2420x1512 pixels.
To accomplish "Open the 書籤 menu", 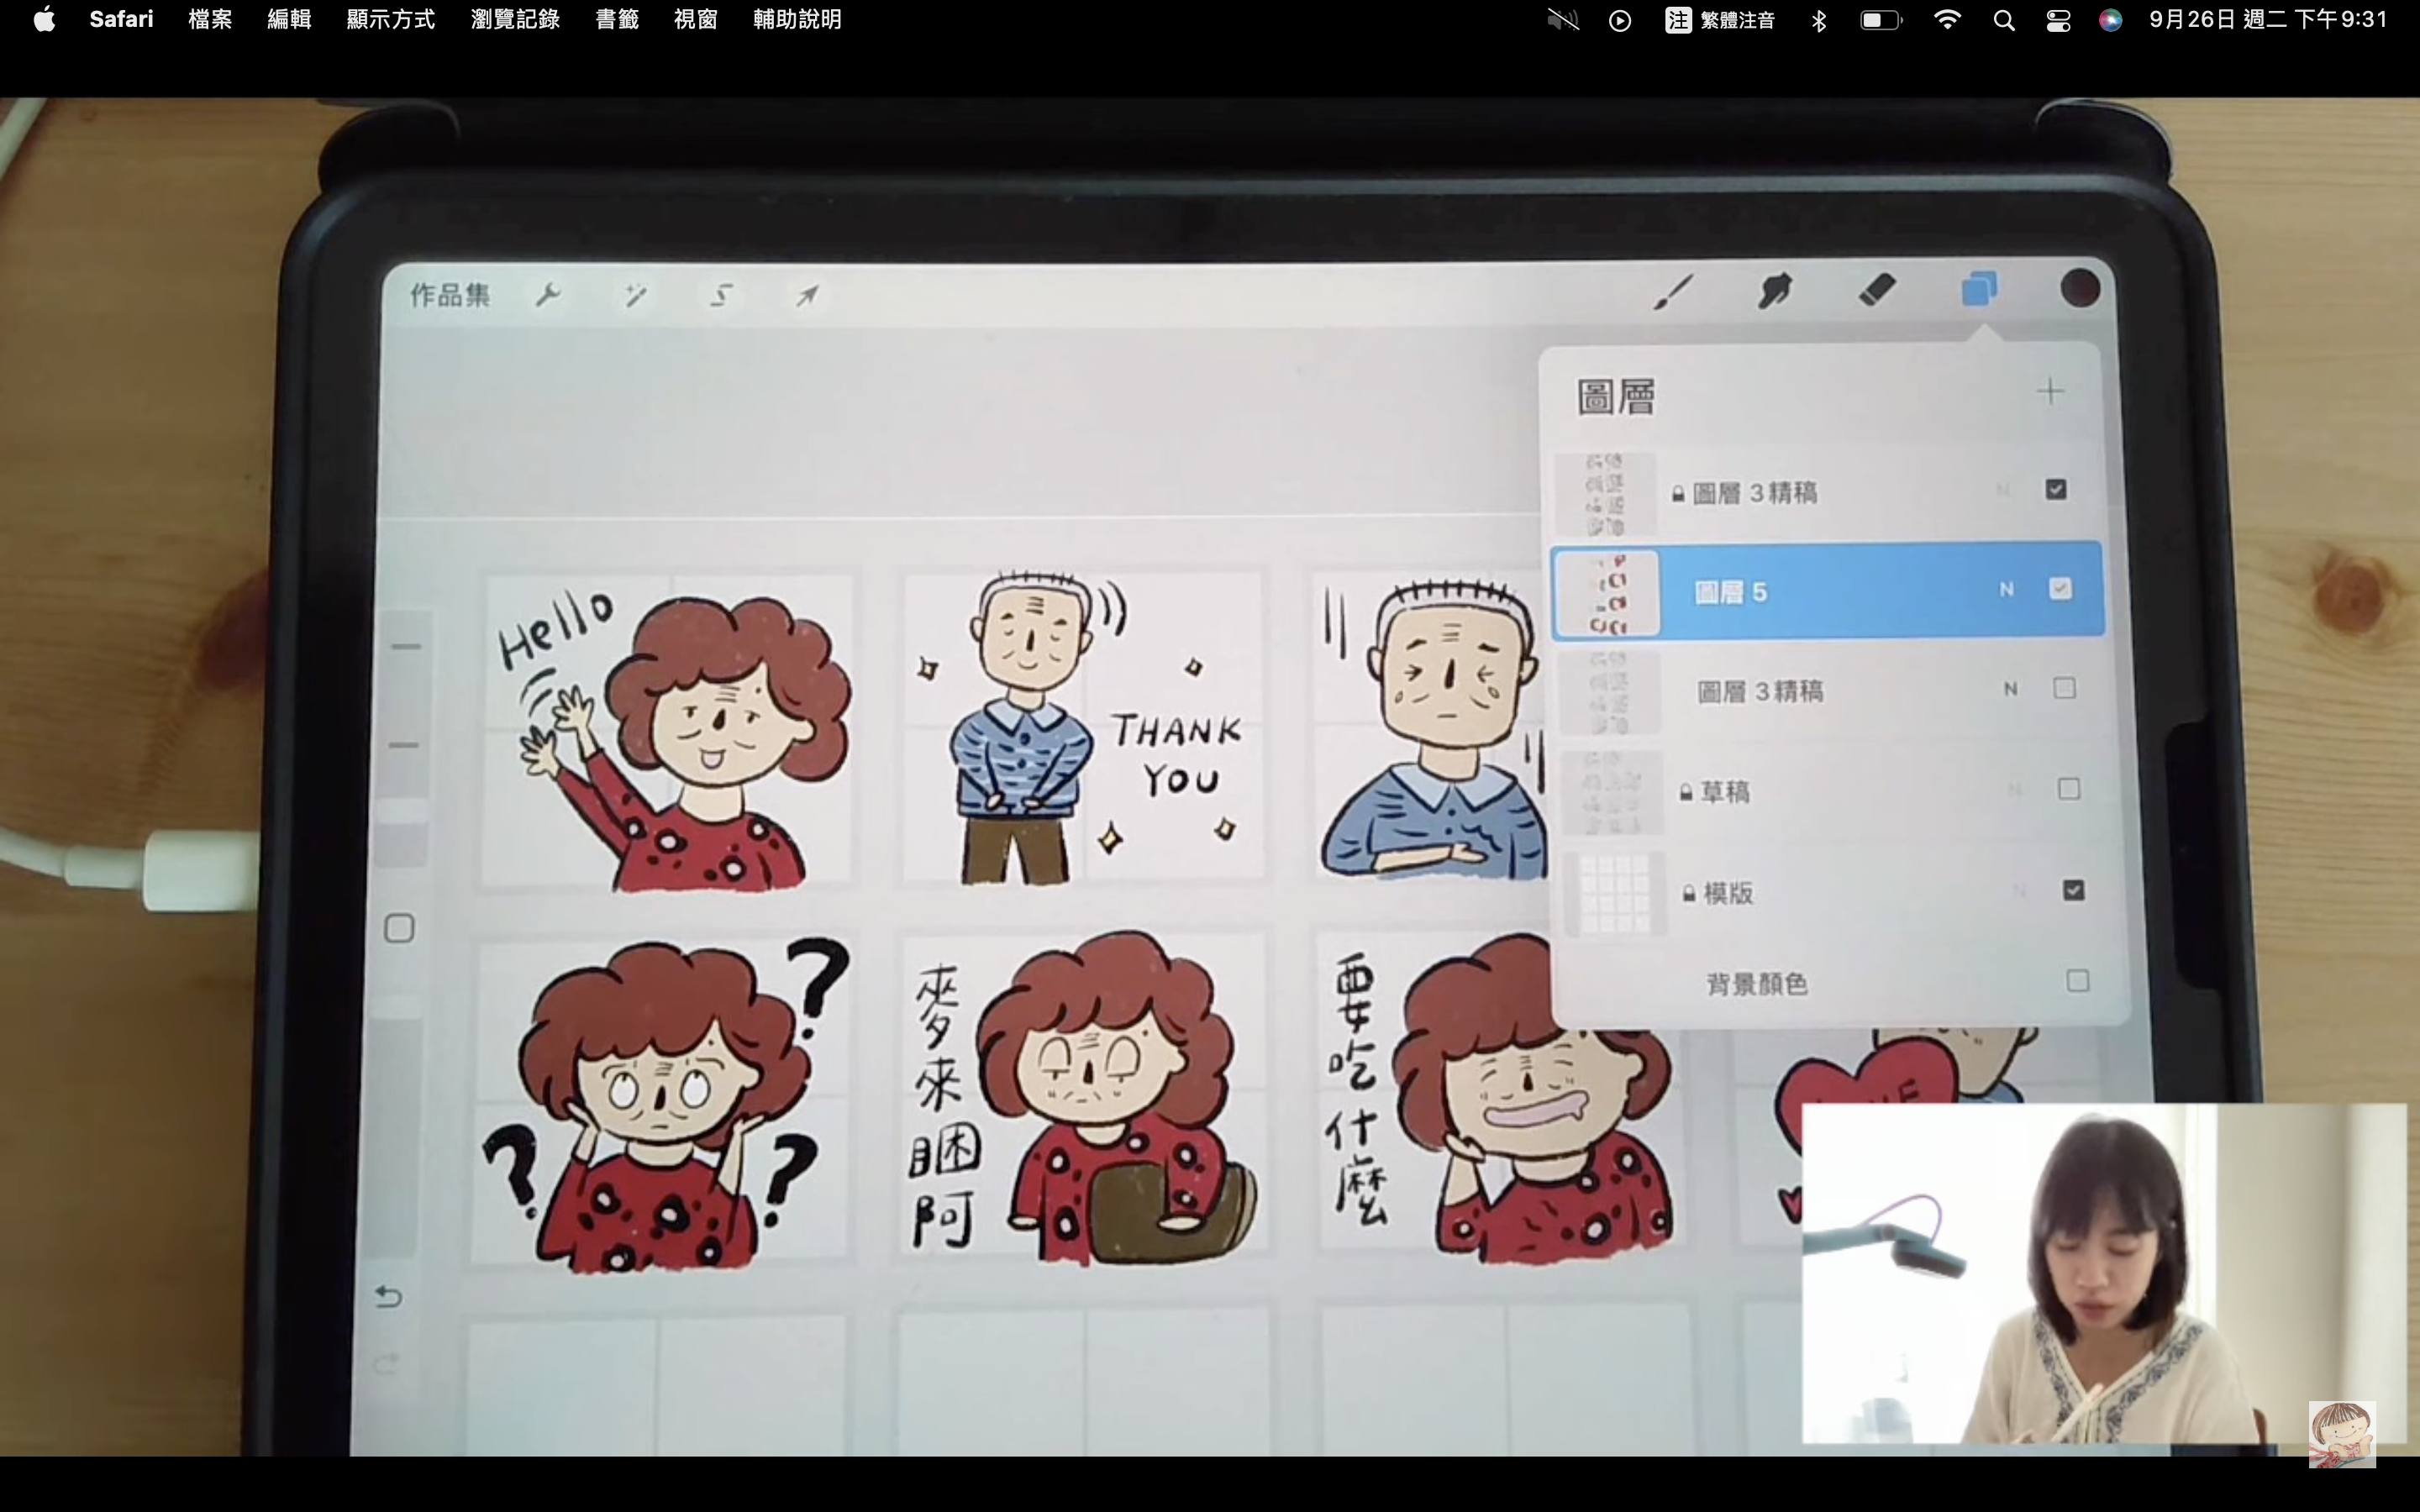I will point(616,20).
